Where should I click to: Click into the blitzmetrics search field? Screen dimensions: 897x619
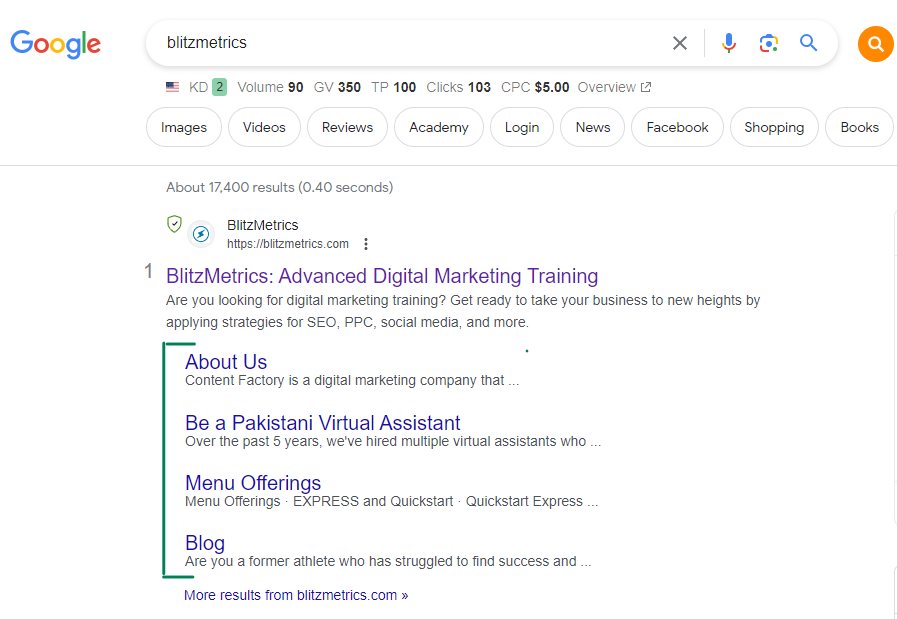click(412, 43)
